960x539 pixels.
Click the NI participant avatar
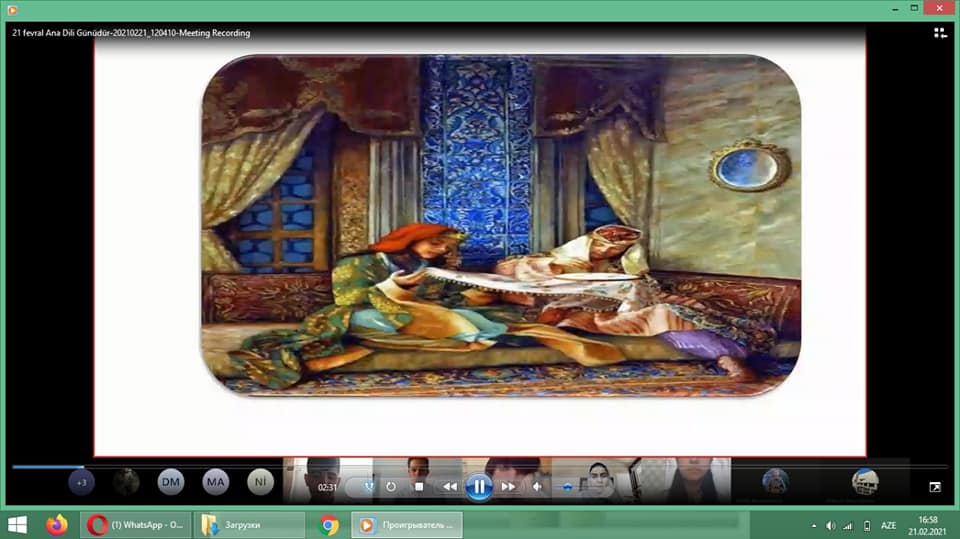pos(260,483)
